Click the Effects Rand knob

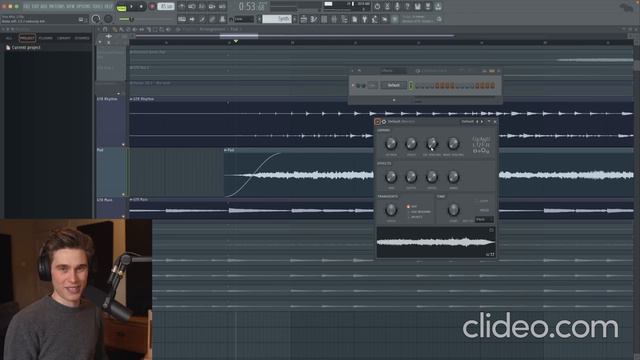click(x=453, y=177)
